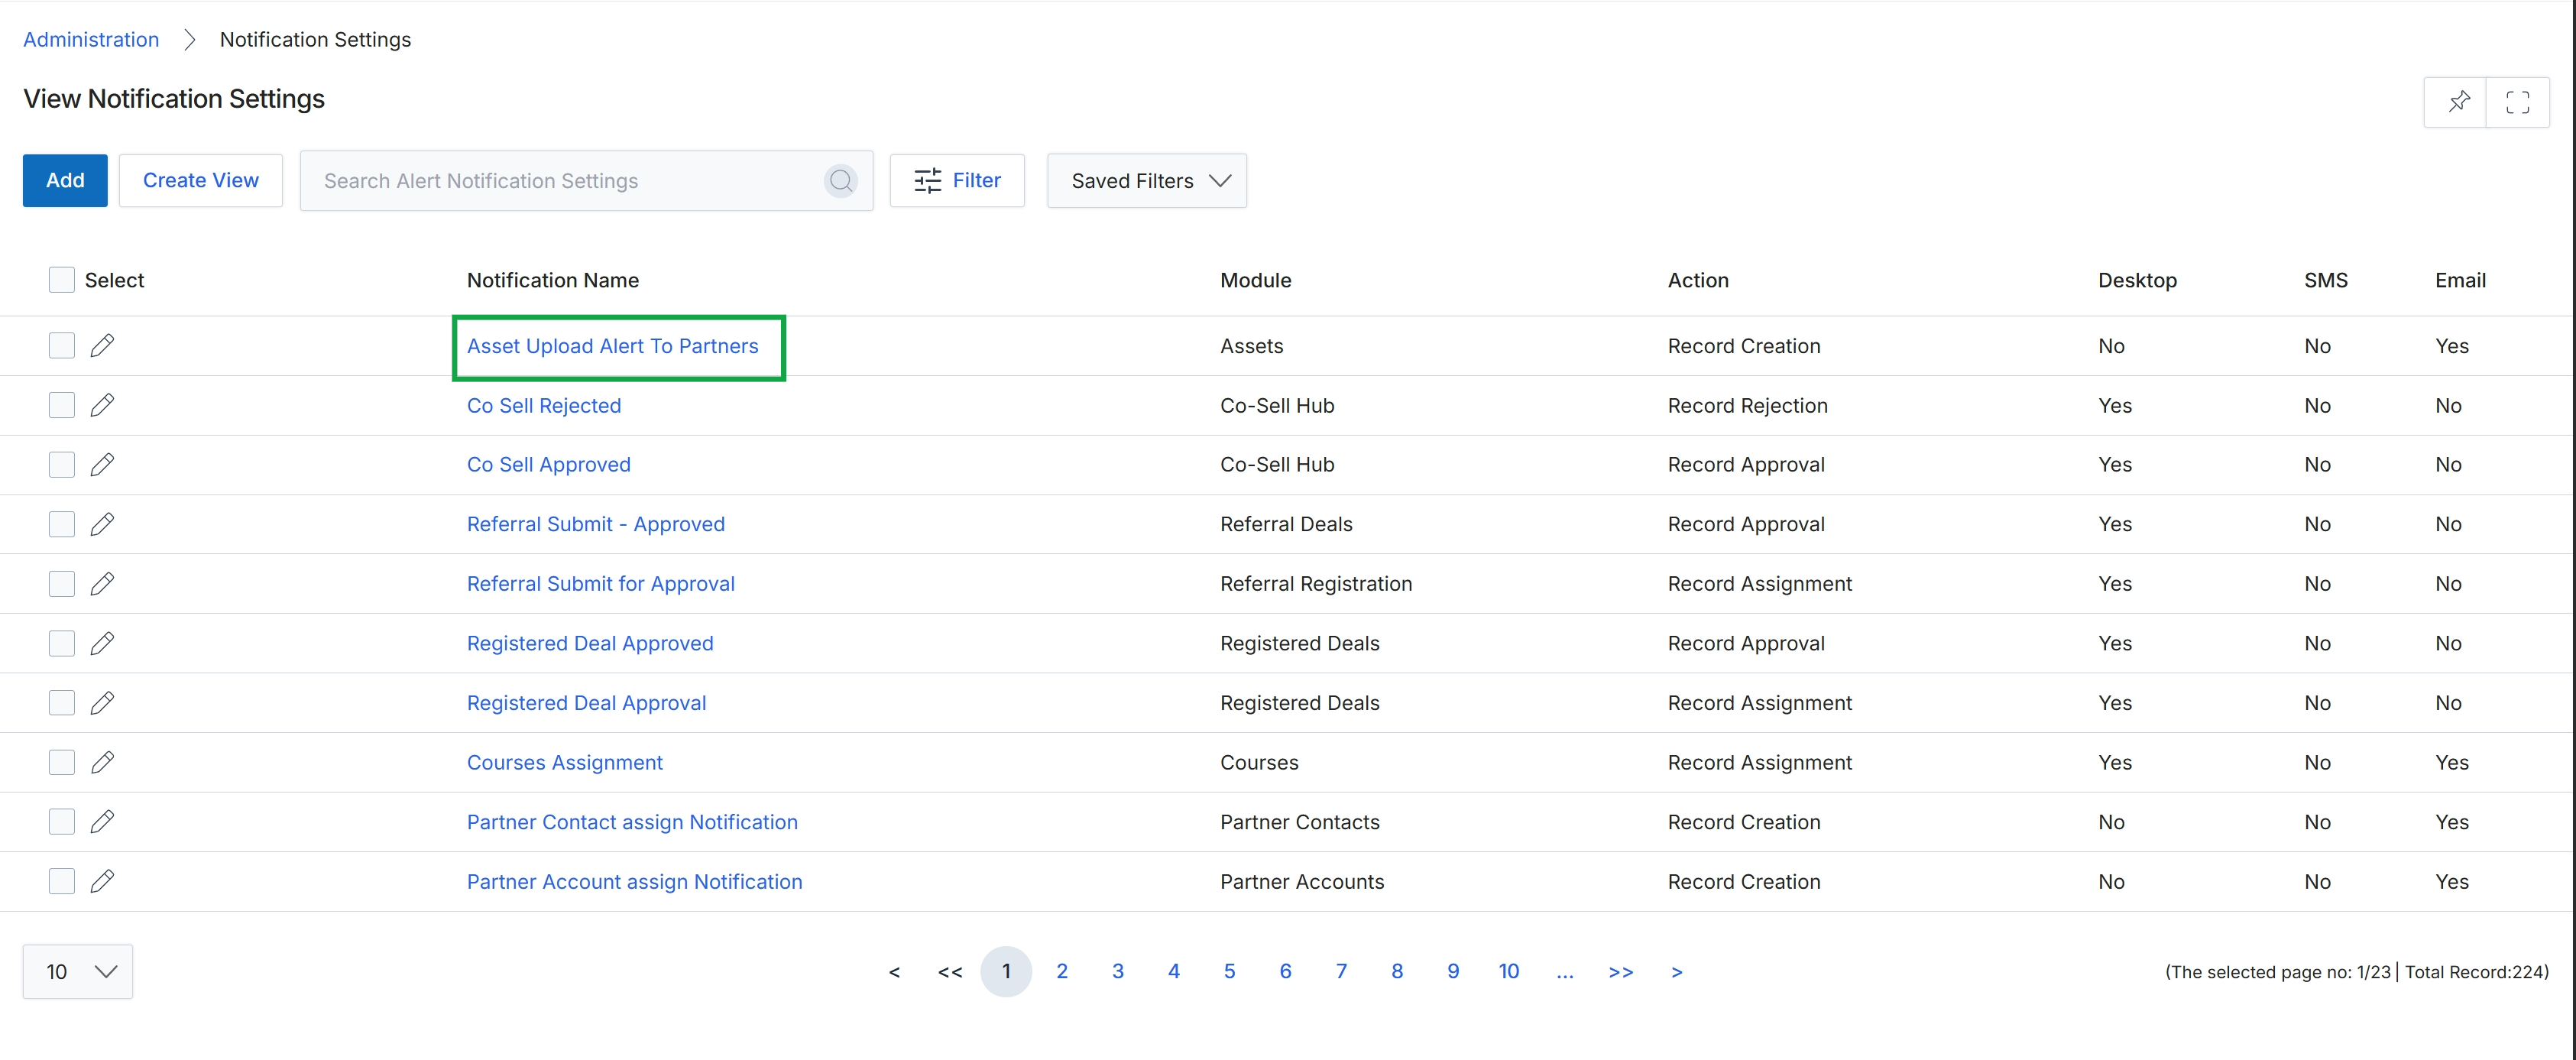Open Asset Upload Alert To Partners link
Screen dimensions: 2576x1060
(x=613, y=346)
